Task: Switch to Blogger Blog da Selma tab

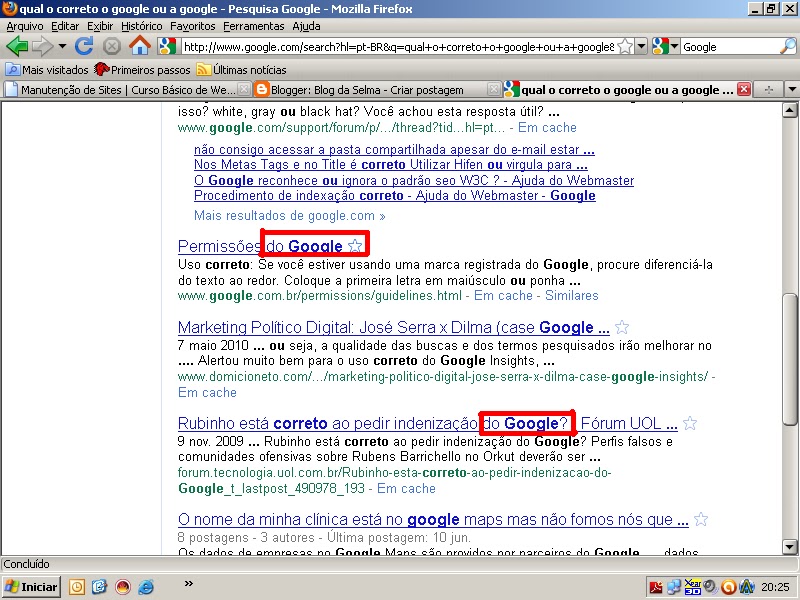Action: (367, 90)
